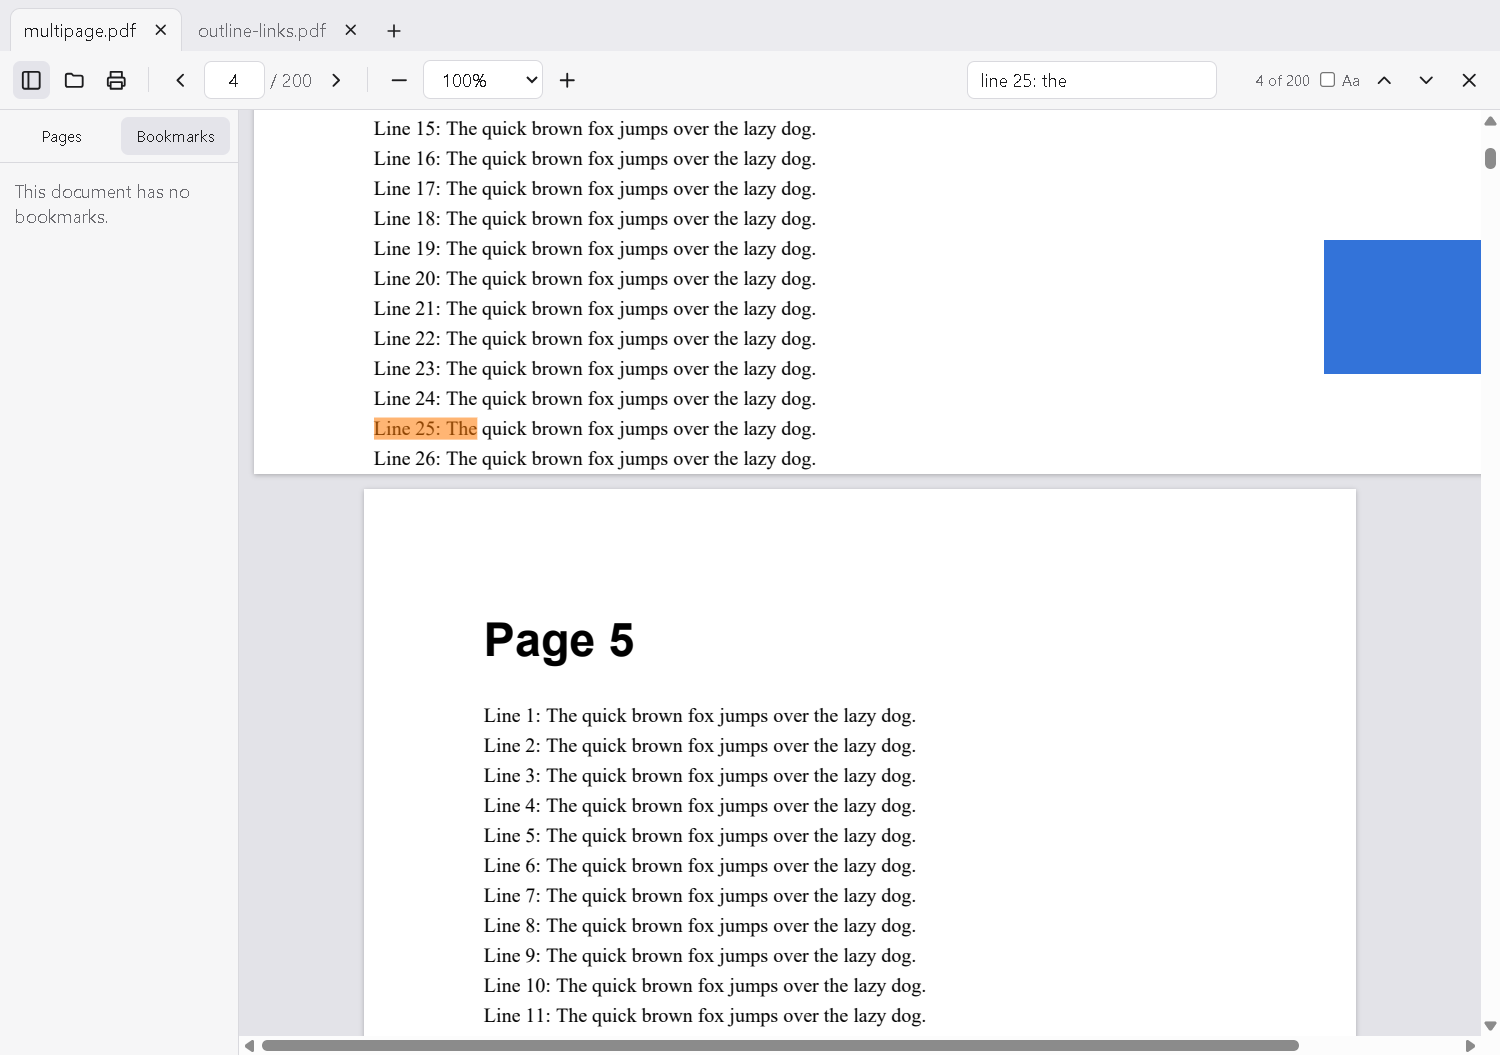Screen dimensions: 1500x1055
Task: Click the 'Page 5' heading
Action: click(x=559, y=640)
